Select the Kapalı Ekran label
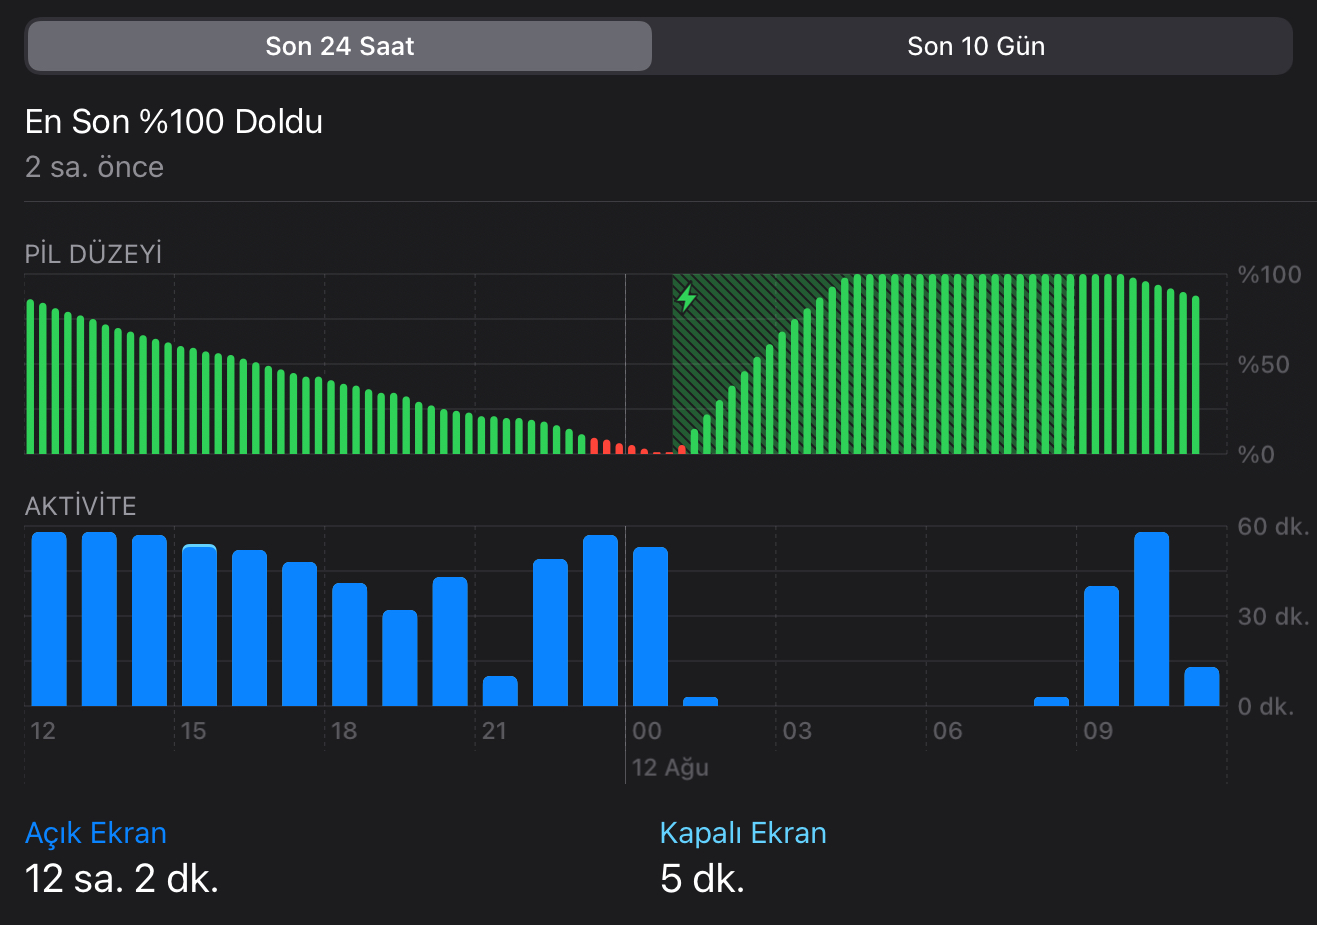 coord(743,833)
